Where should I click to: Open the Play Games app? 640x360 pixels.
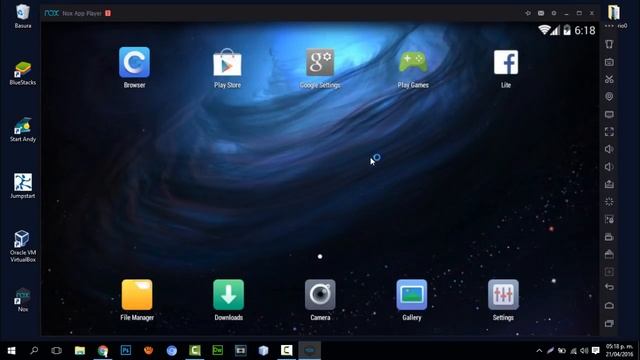pyautogui.click(x=413, y=62)
